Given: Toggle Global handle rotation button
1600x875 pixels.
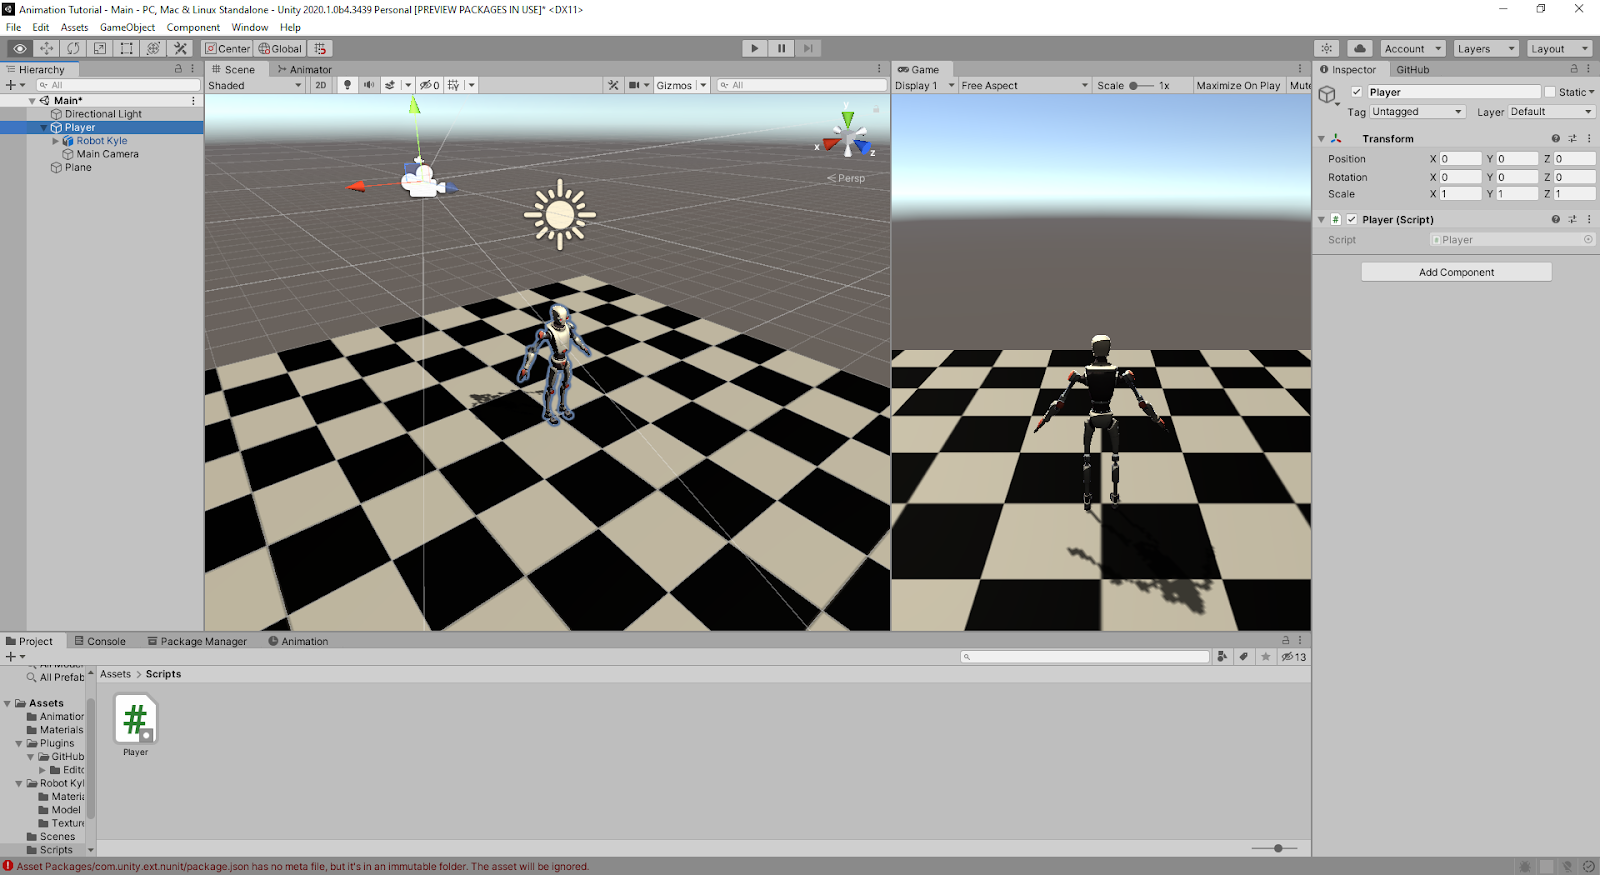Looking at the screenshot, I should 280,48.
